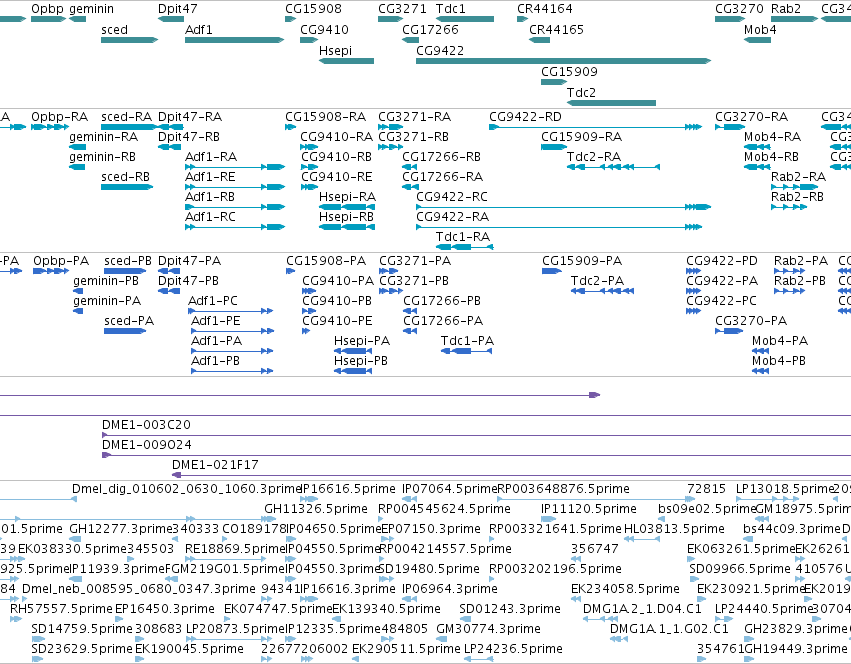Select the sced-RB transcript label

click(x=125, y=177)
